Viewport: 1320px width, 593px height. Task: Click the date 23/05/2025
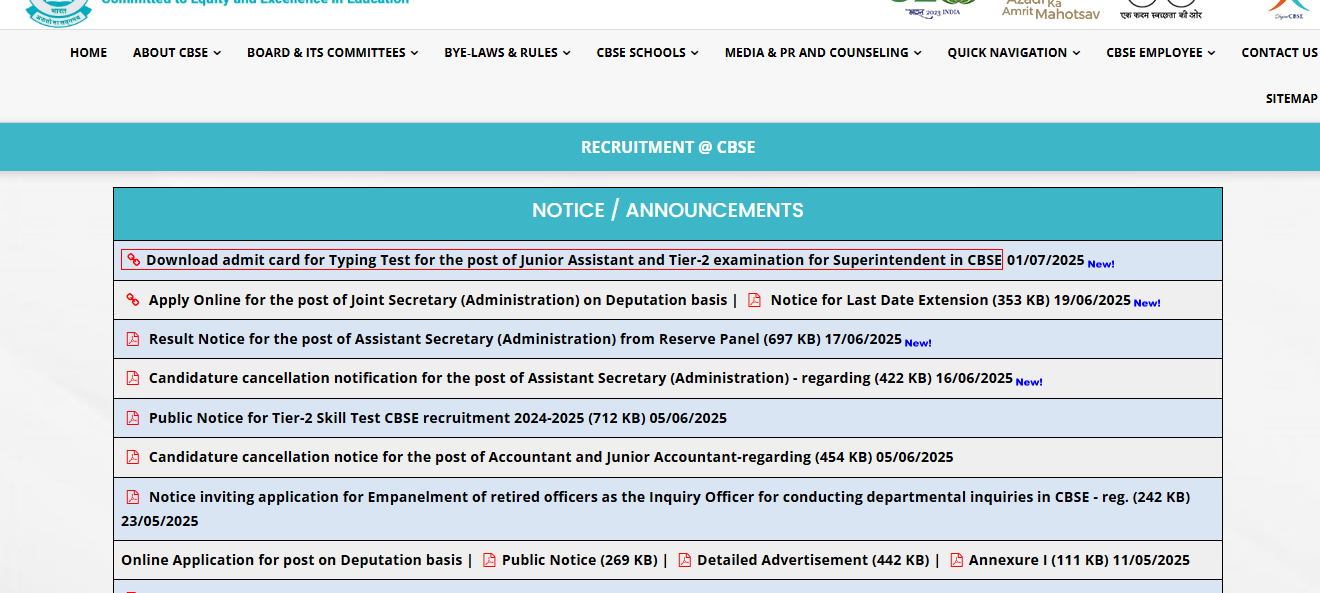coord(160,521)
